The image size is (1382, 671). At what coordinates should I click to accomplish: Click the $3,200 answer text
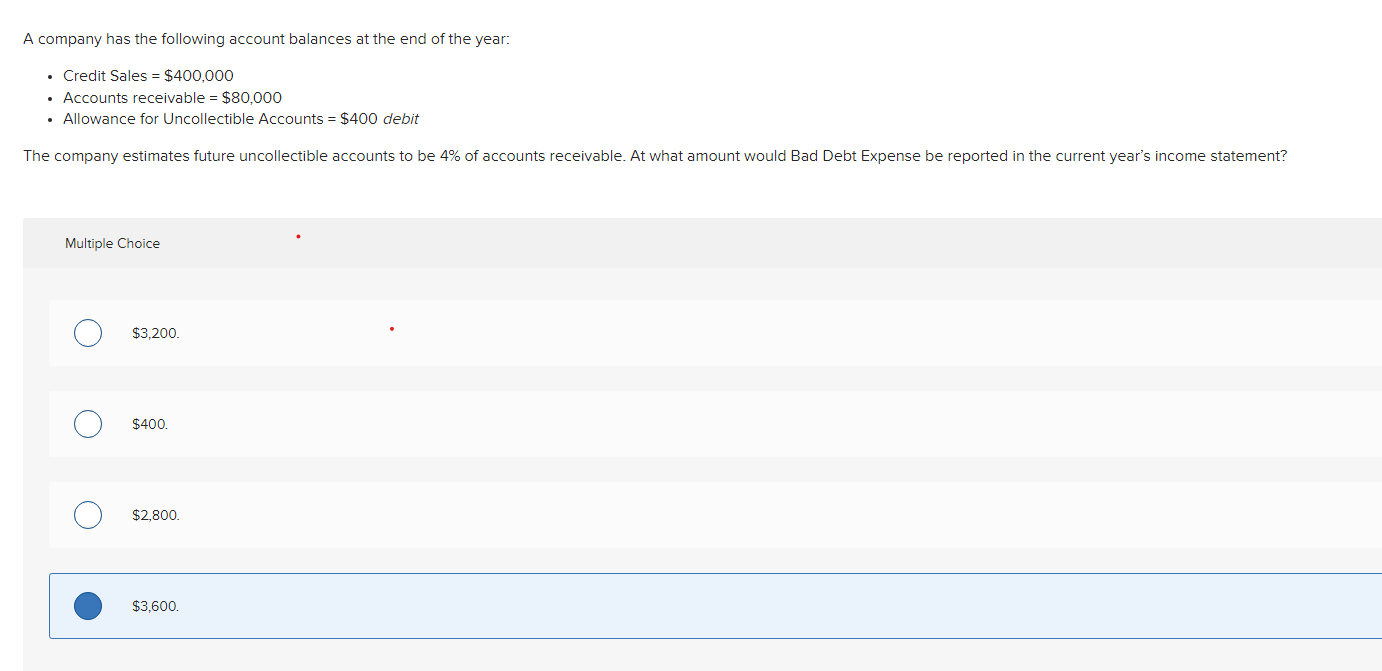point(155,333)
